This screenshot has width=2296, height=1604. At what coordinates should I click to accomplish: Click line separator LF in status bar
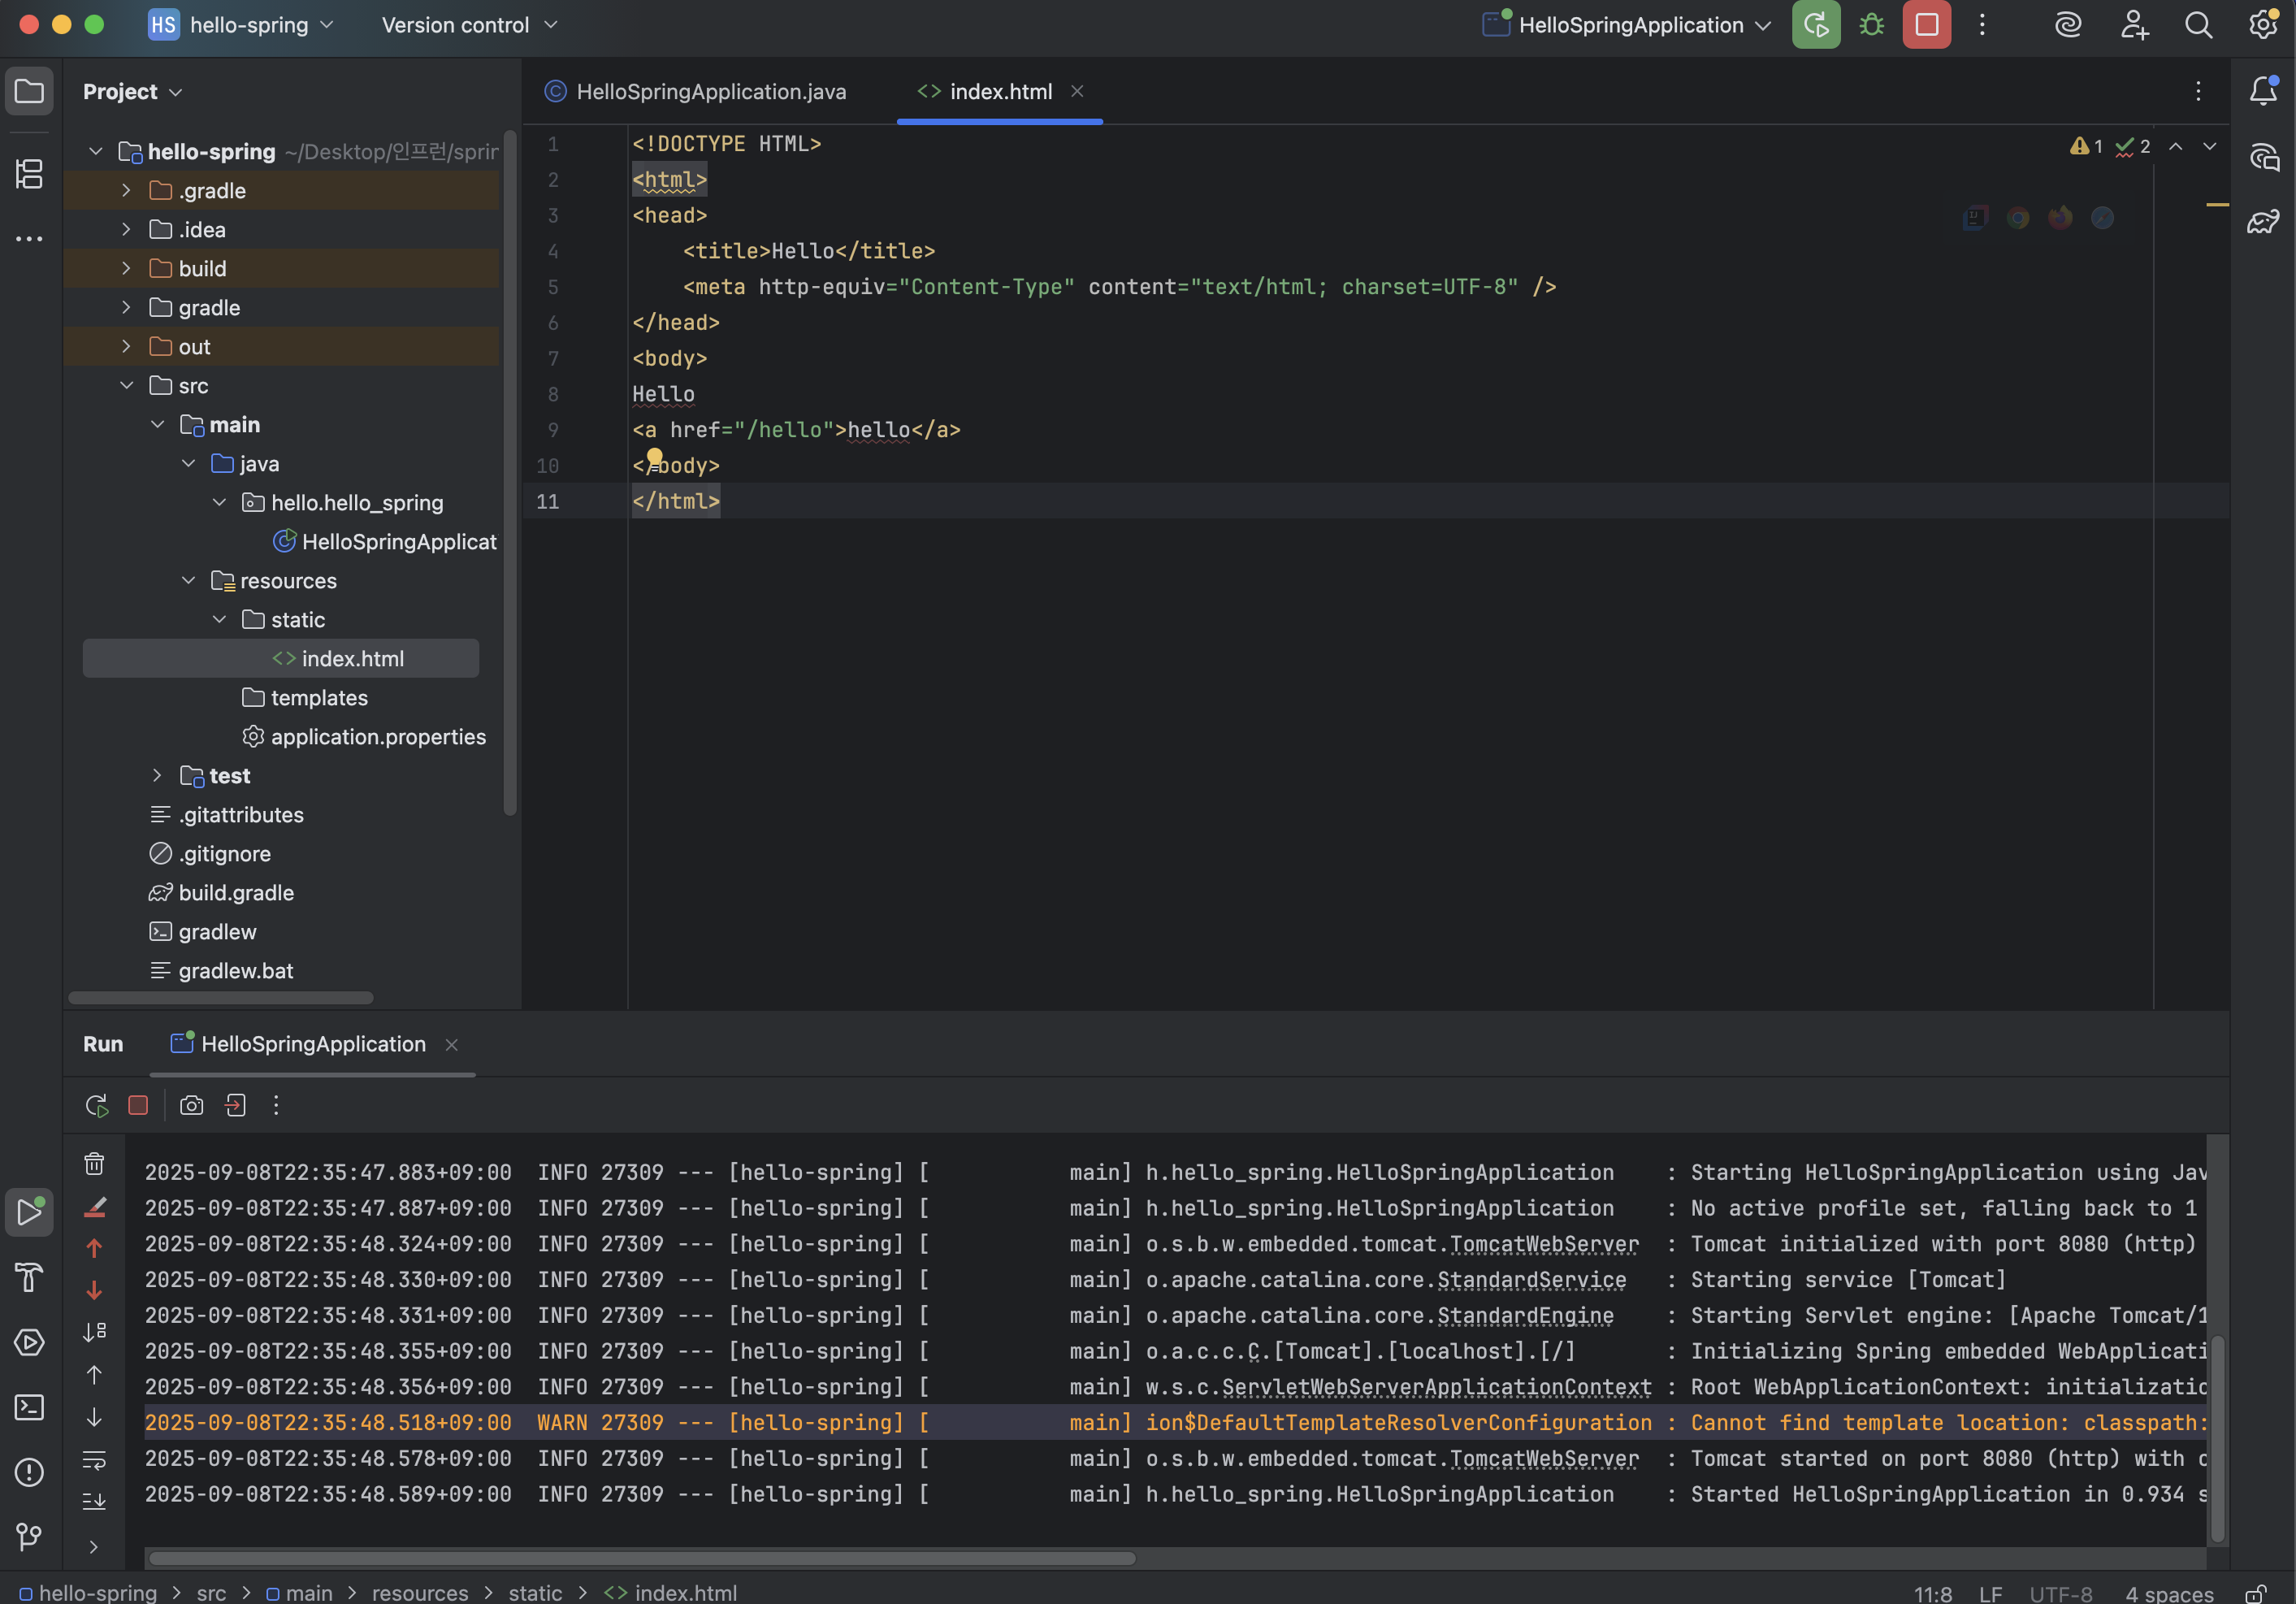[x=1990, y=1594]
